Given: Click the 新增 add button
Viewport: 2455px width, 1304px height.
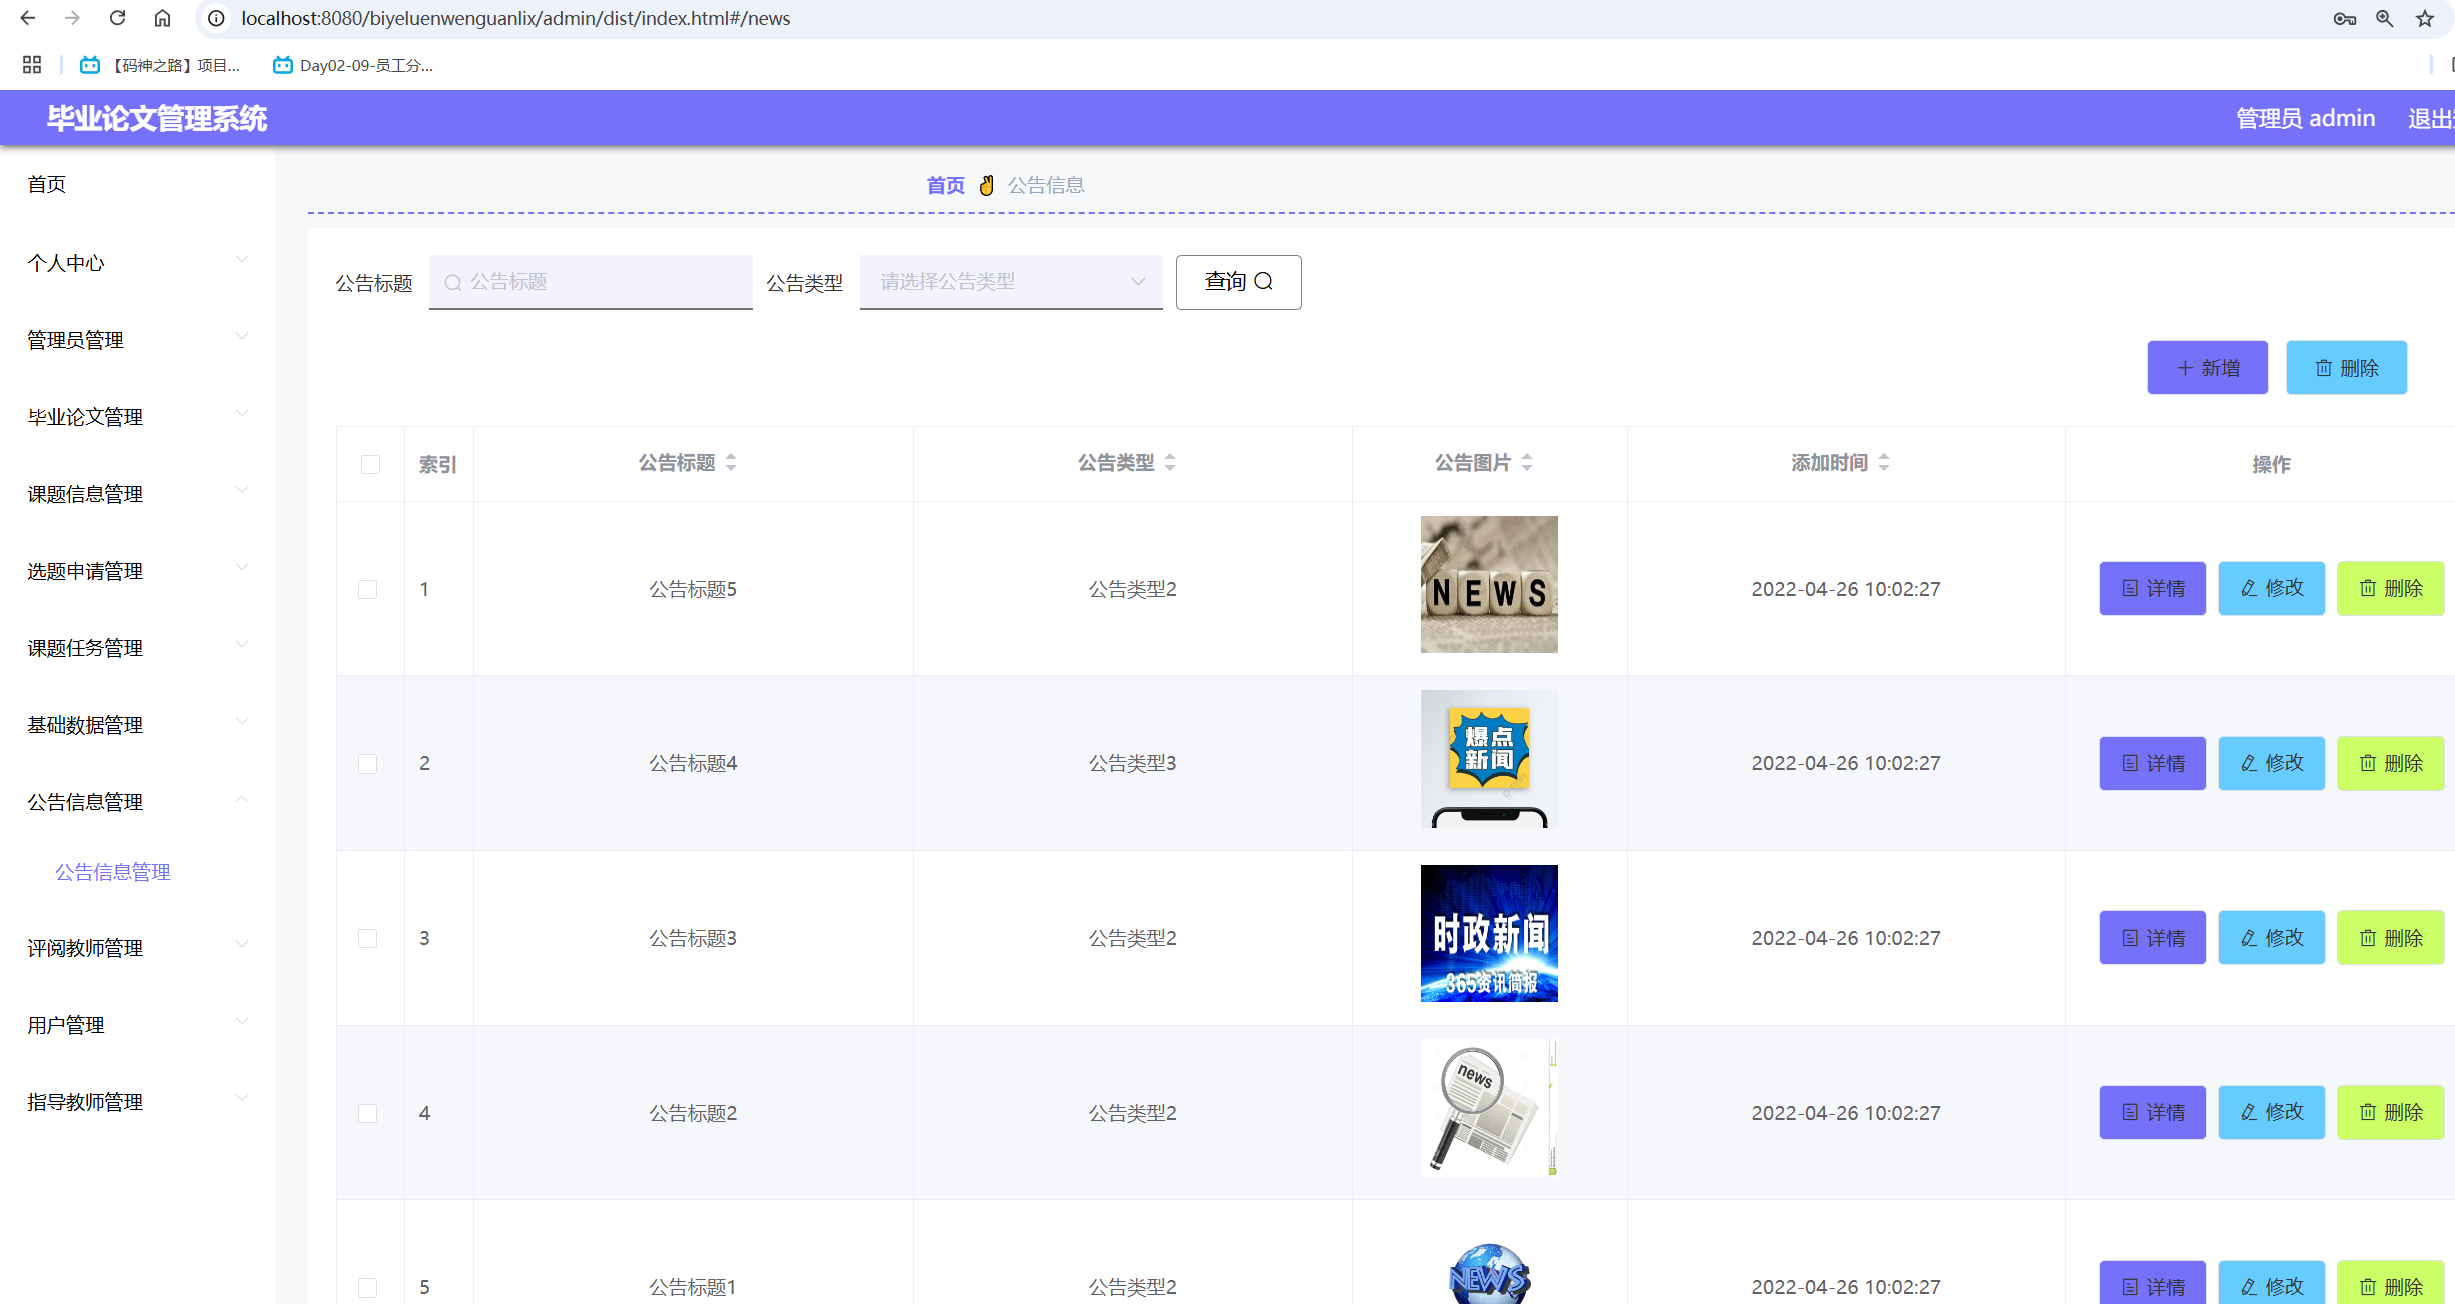Looking at the screenshot, I should [2207, 368].
